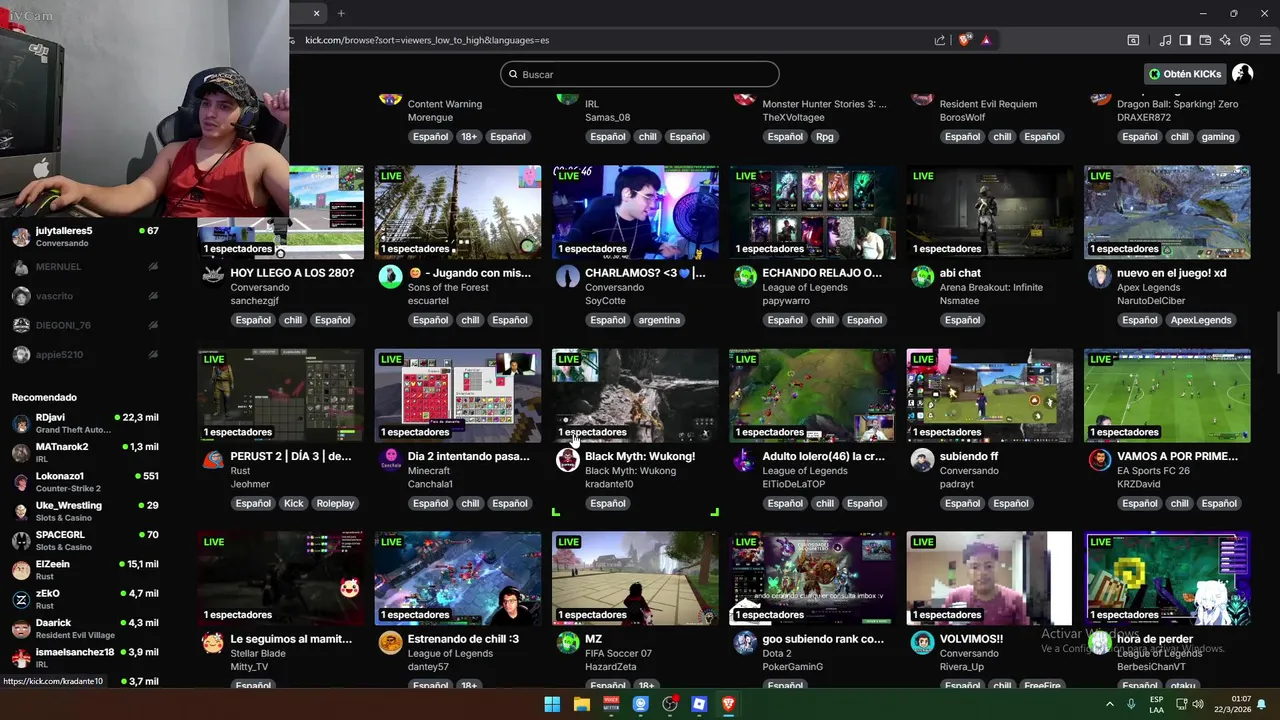Viewport: 1280px width, 720px height.
Task: Open EA Sports FC 26 category link
Action: point(1153,470)
